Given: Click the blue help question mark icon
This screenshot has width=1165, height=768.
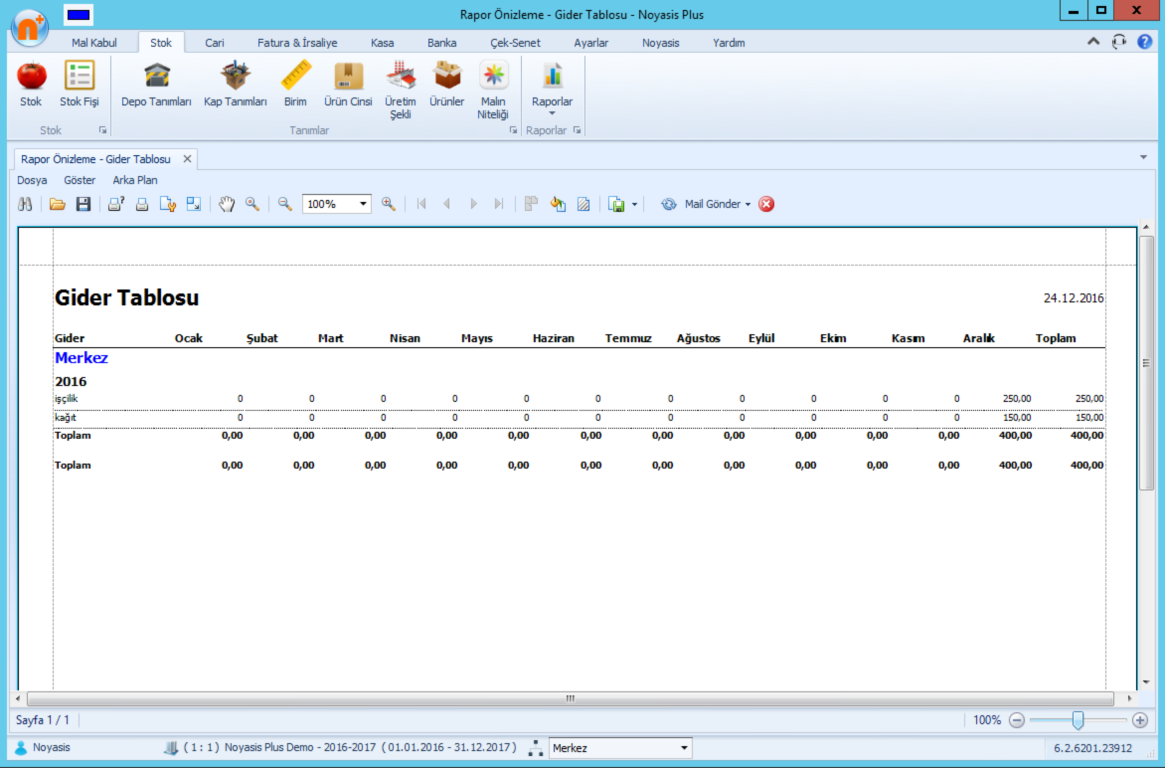Looking at the screenshot, I should click(1144, 42).
